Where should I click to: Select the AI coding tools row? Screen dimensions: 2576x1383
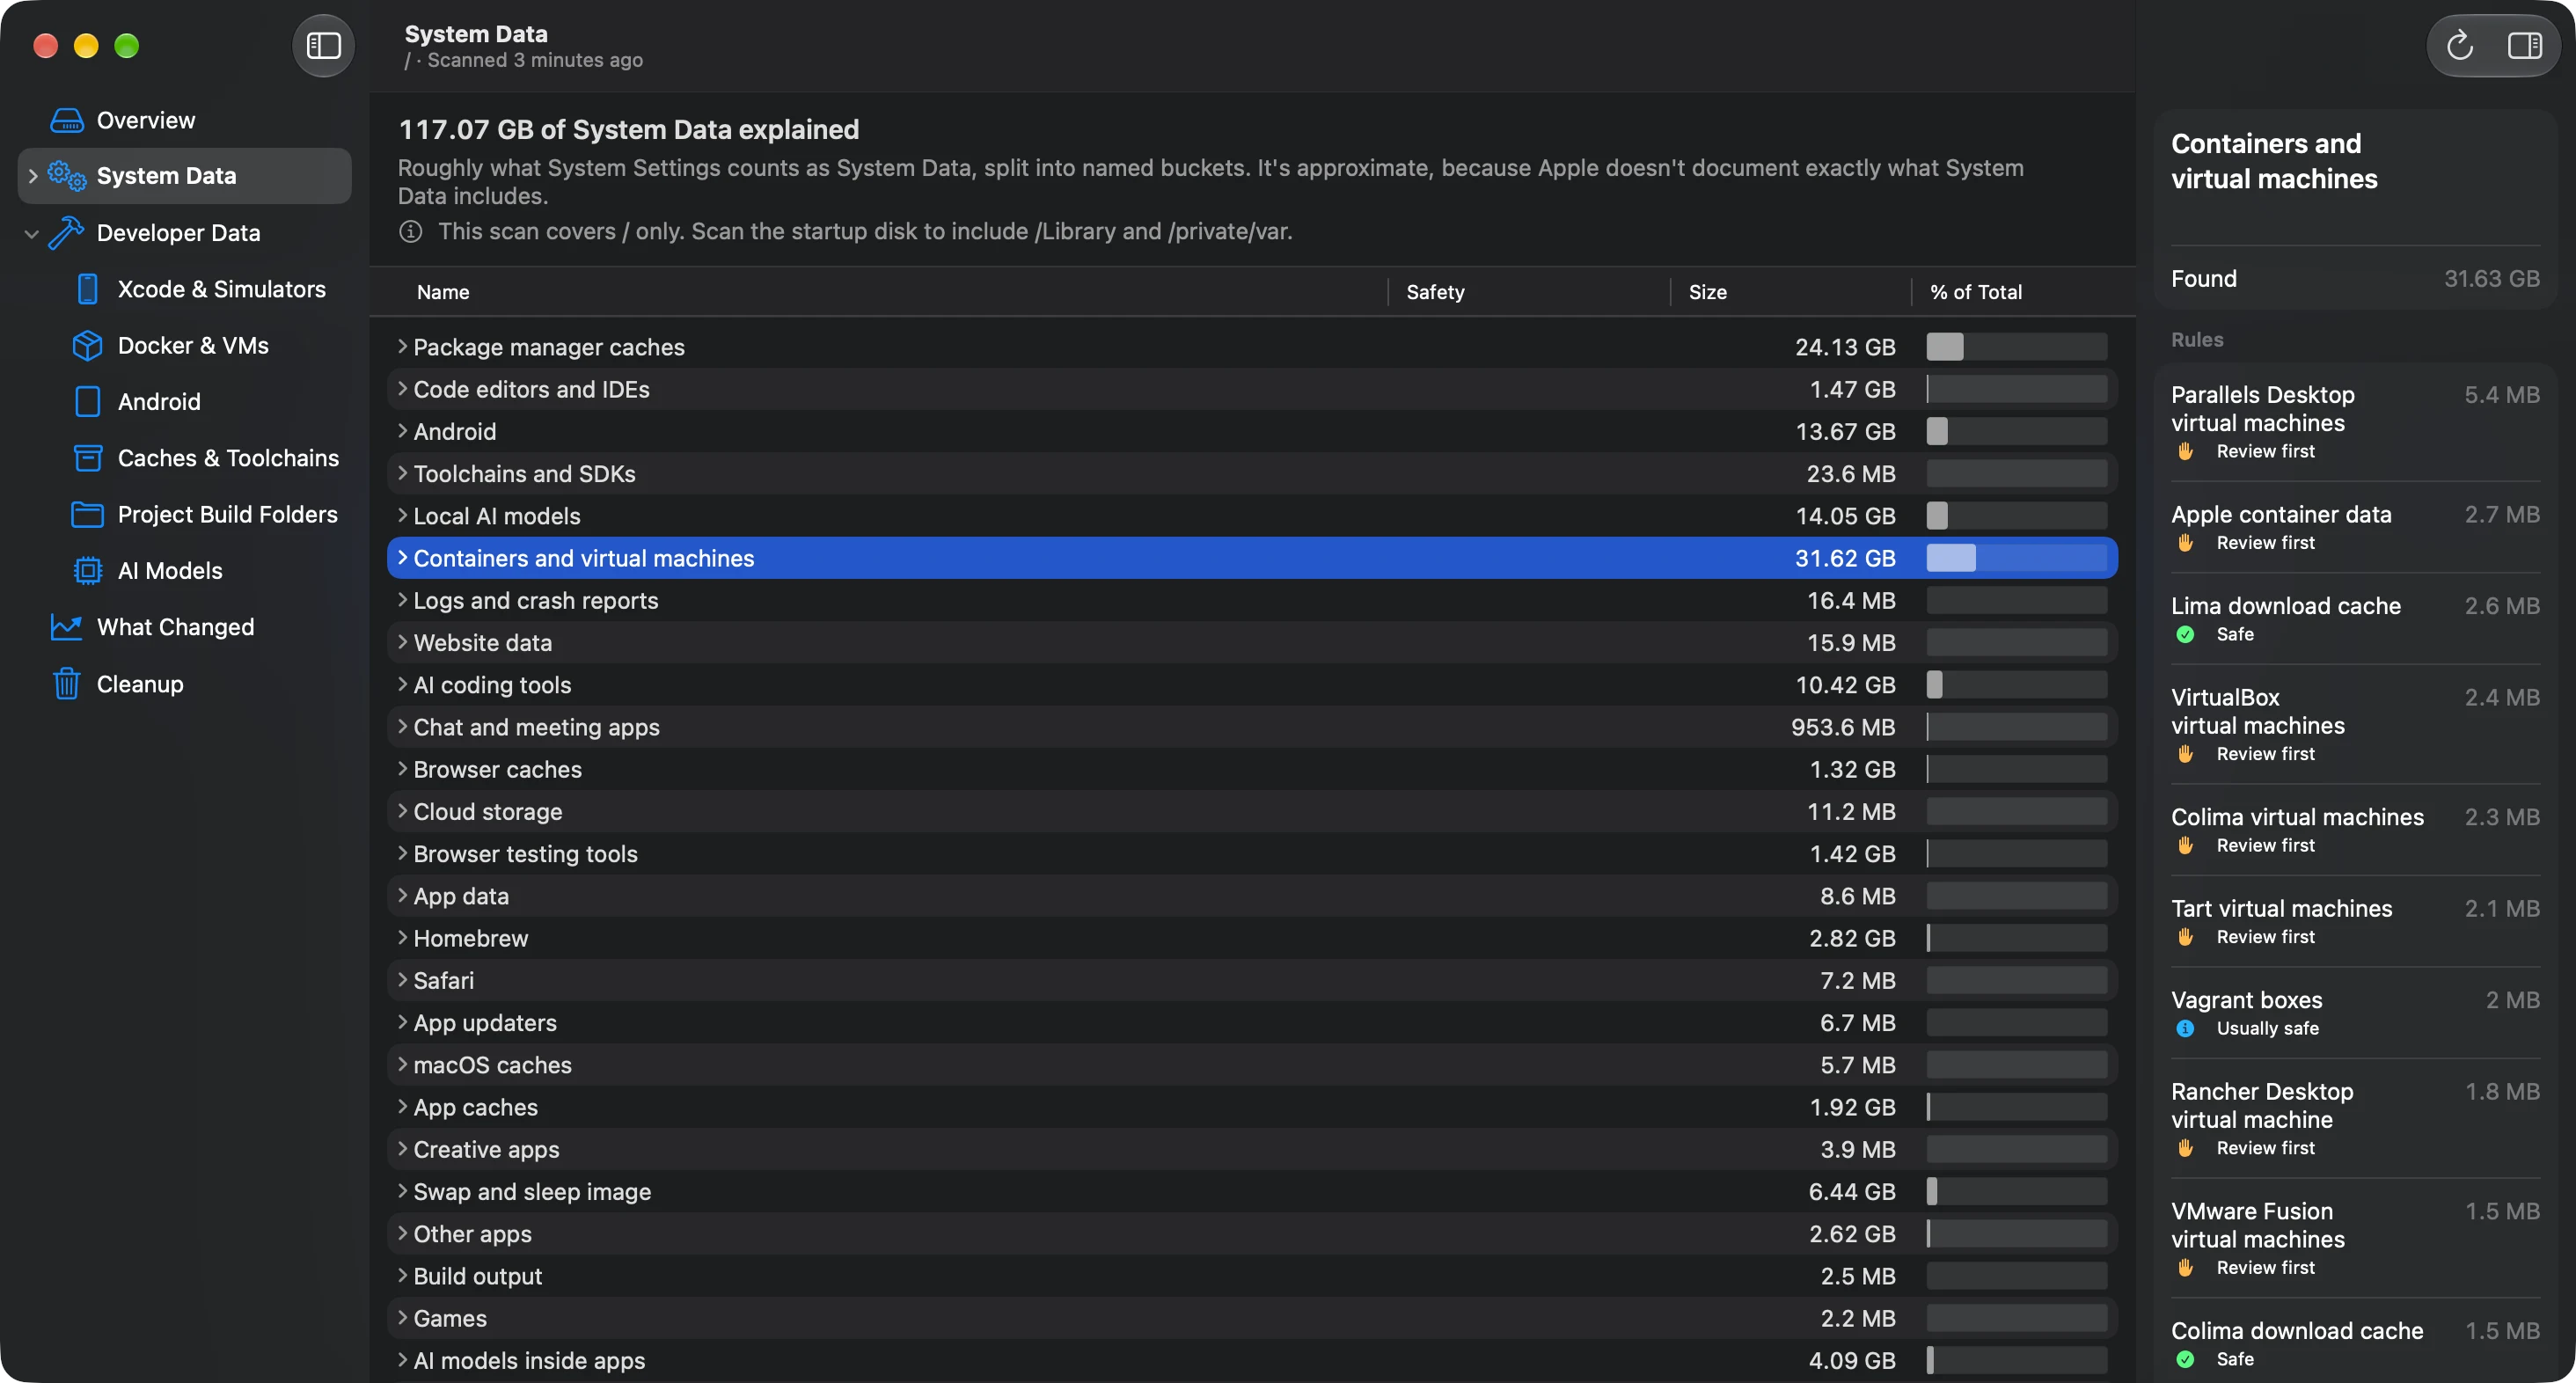(x=1252, y=685)
